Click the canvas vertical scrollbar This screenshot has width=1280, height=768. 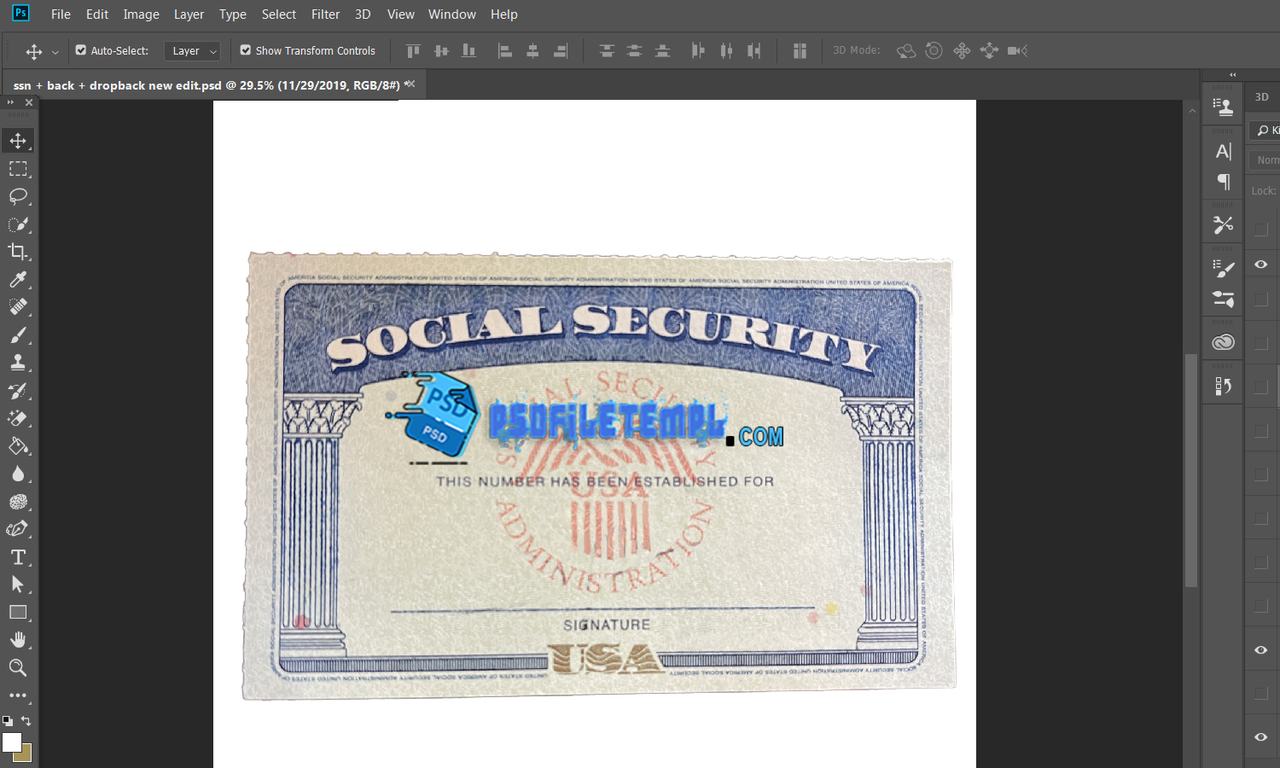[x=1190, y=470]
